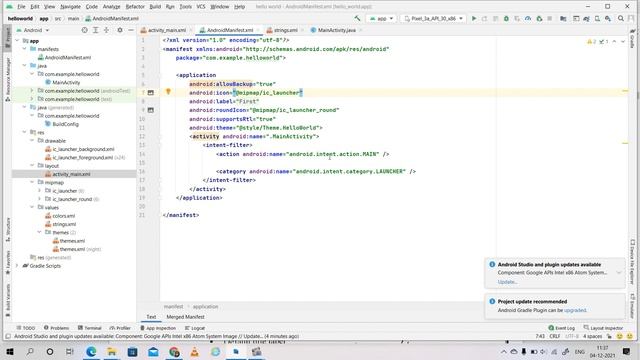Open the Gradle side panel

click(632, 39)
